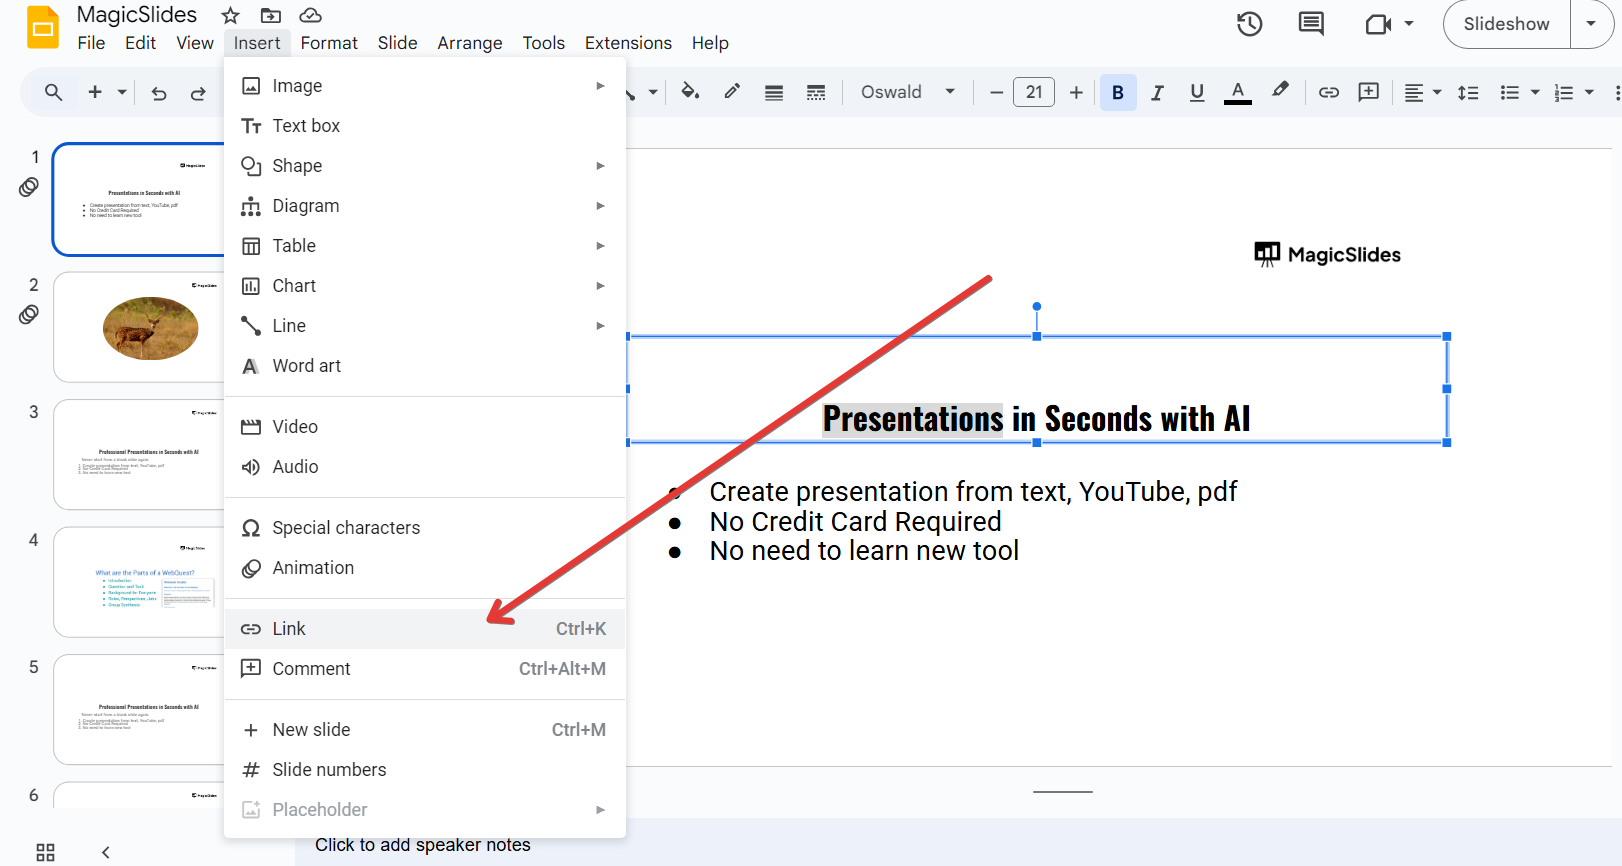Apply a numbered list
This screenshot has width=1622, height=866.
tap(1564, 93)
